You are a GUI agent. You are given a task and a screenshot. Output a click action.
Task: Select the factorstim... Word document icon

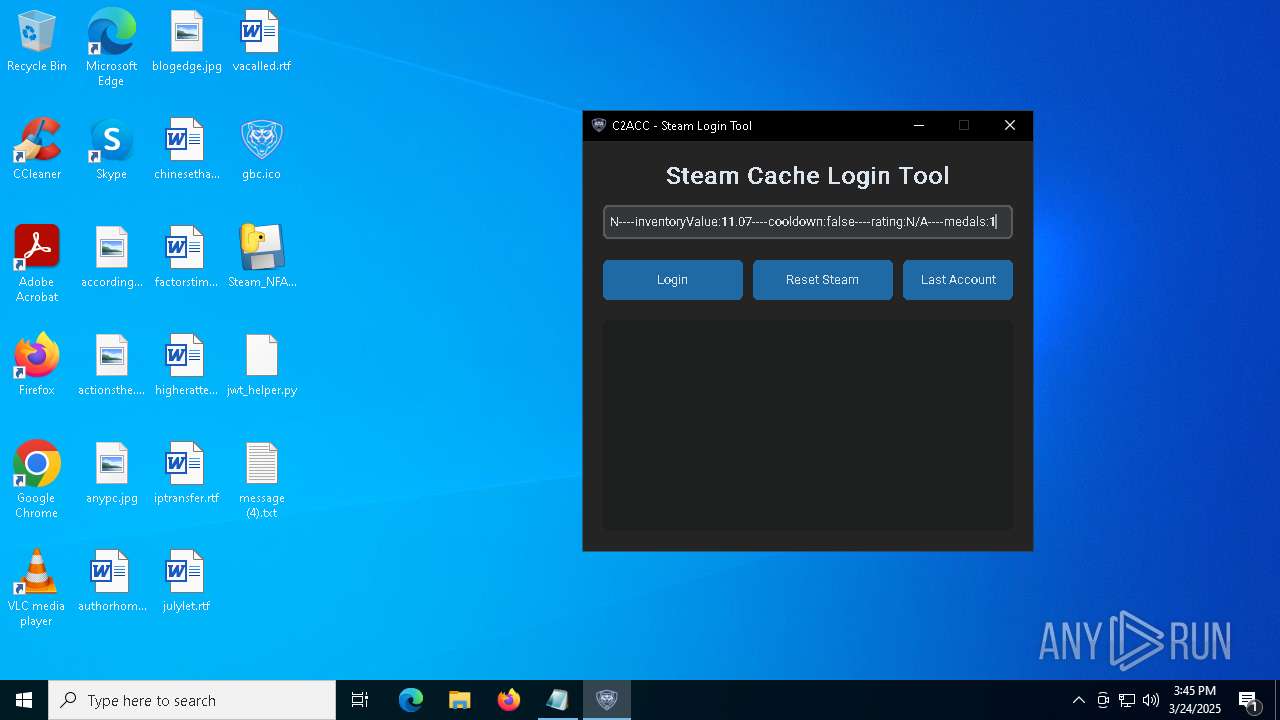(x=186, y=258)
